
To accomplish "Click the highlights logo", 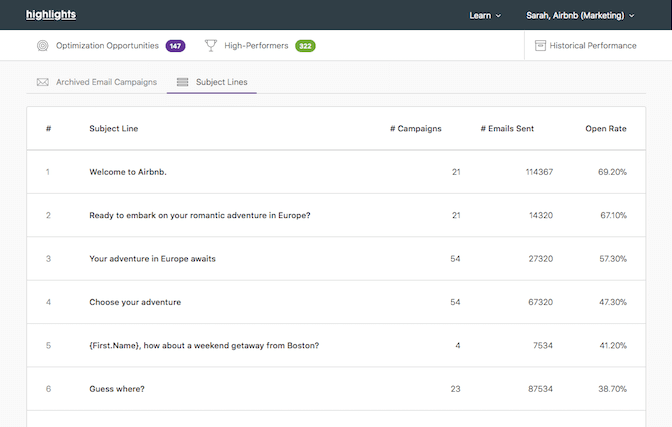I will pos(50,15).
